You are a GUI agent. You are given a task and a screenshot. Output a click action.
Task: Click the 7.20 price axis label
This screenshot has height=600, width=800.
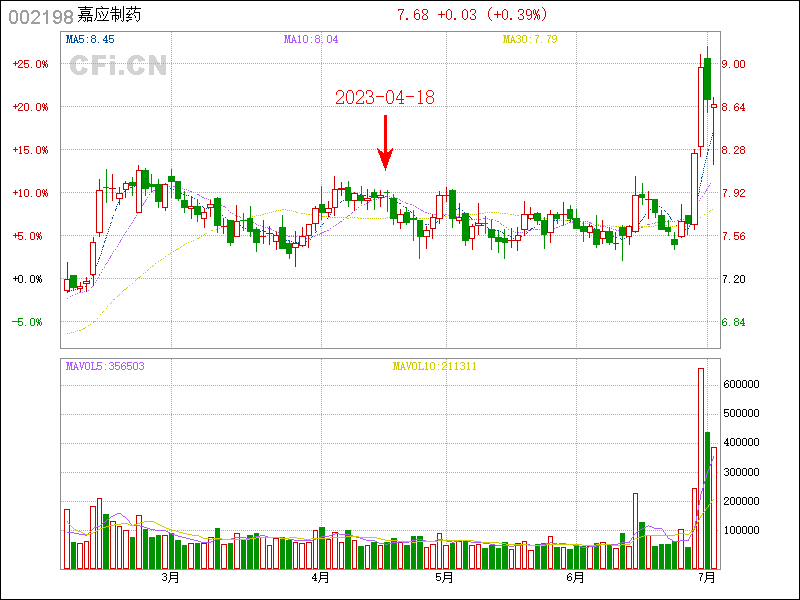[x=734, y=279]
